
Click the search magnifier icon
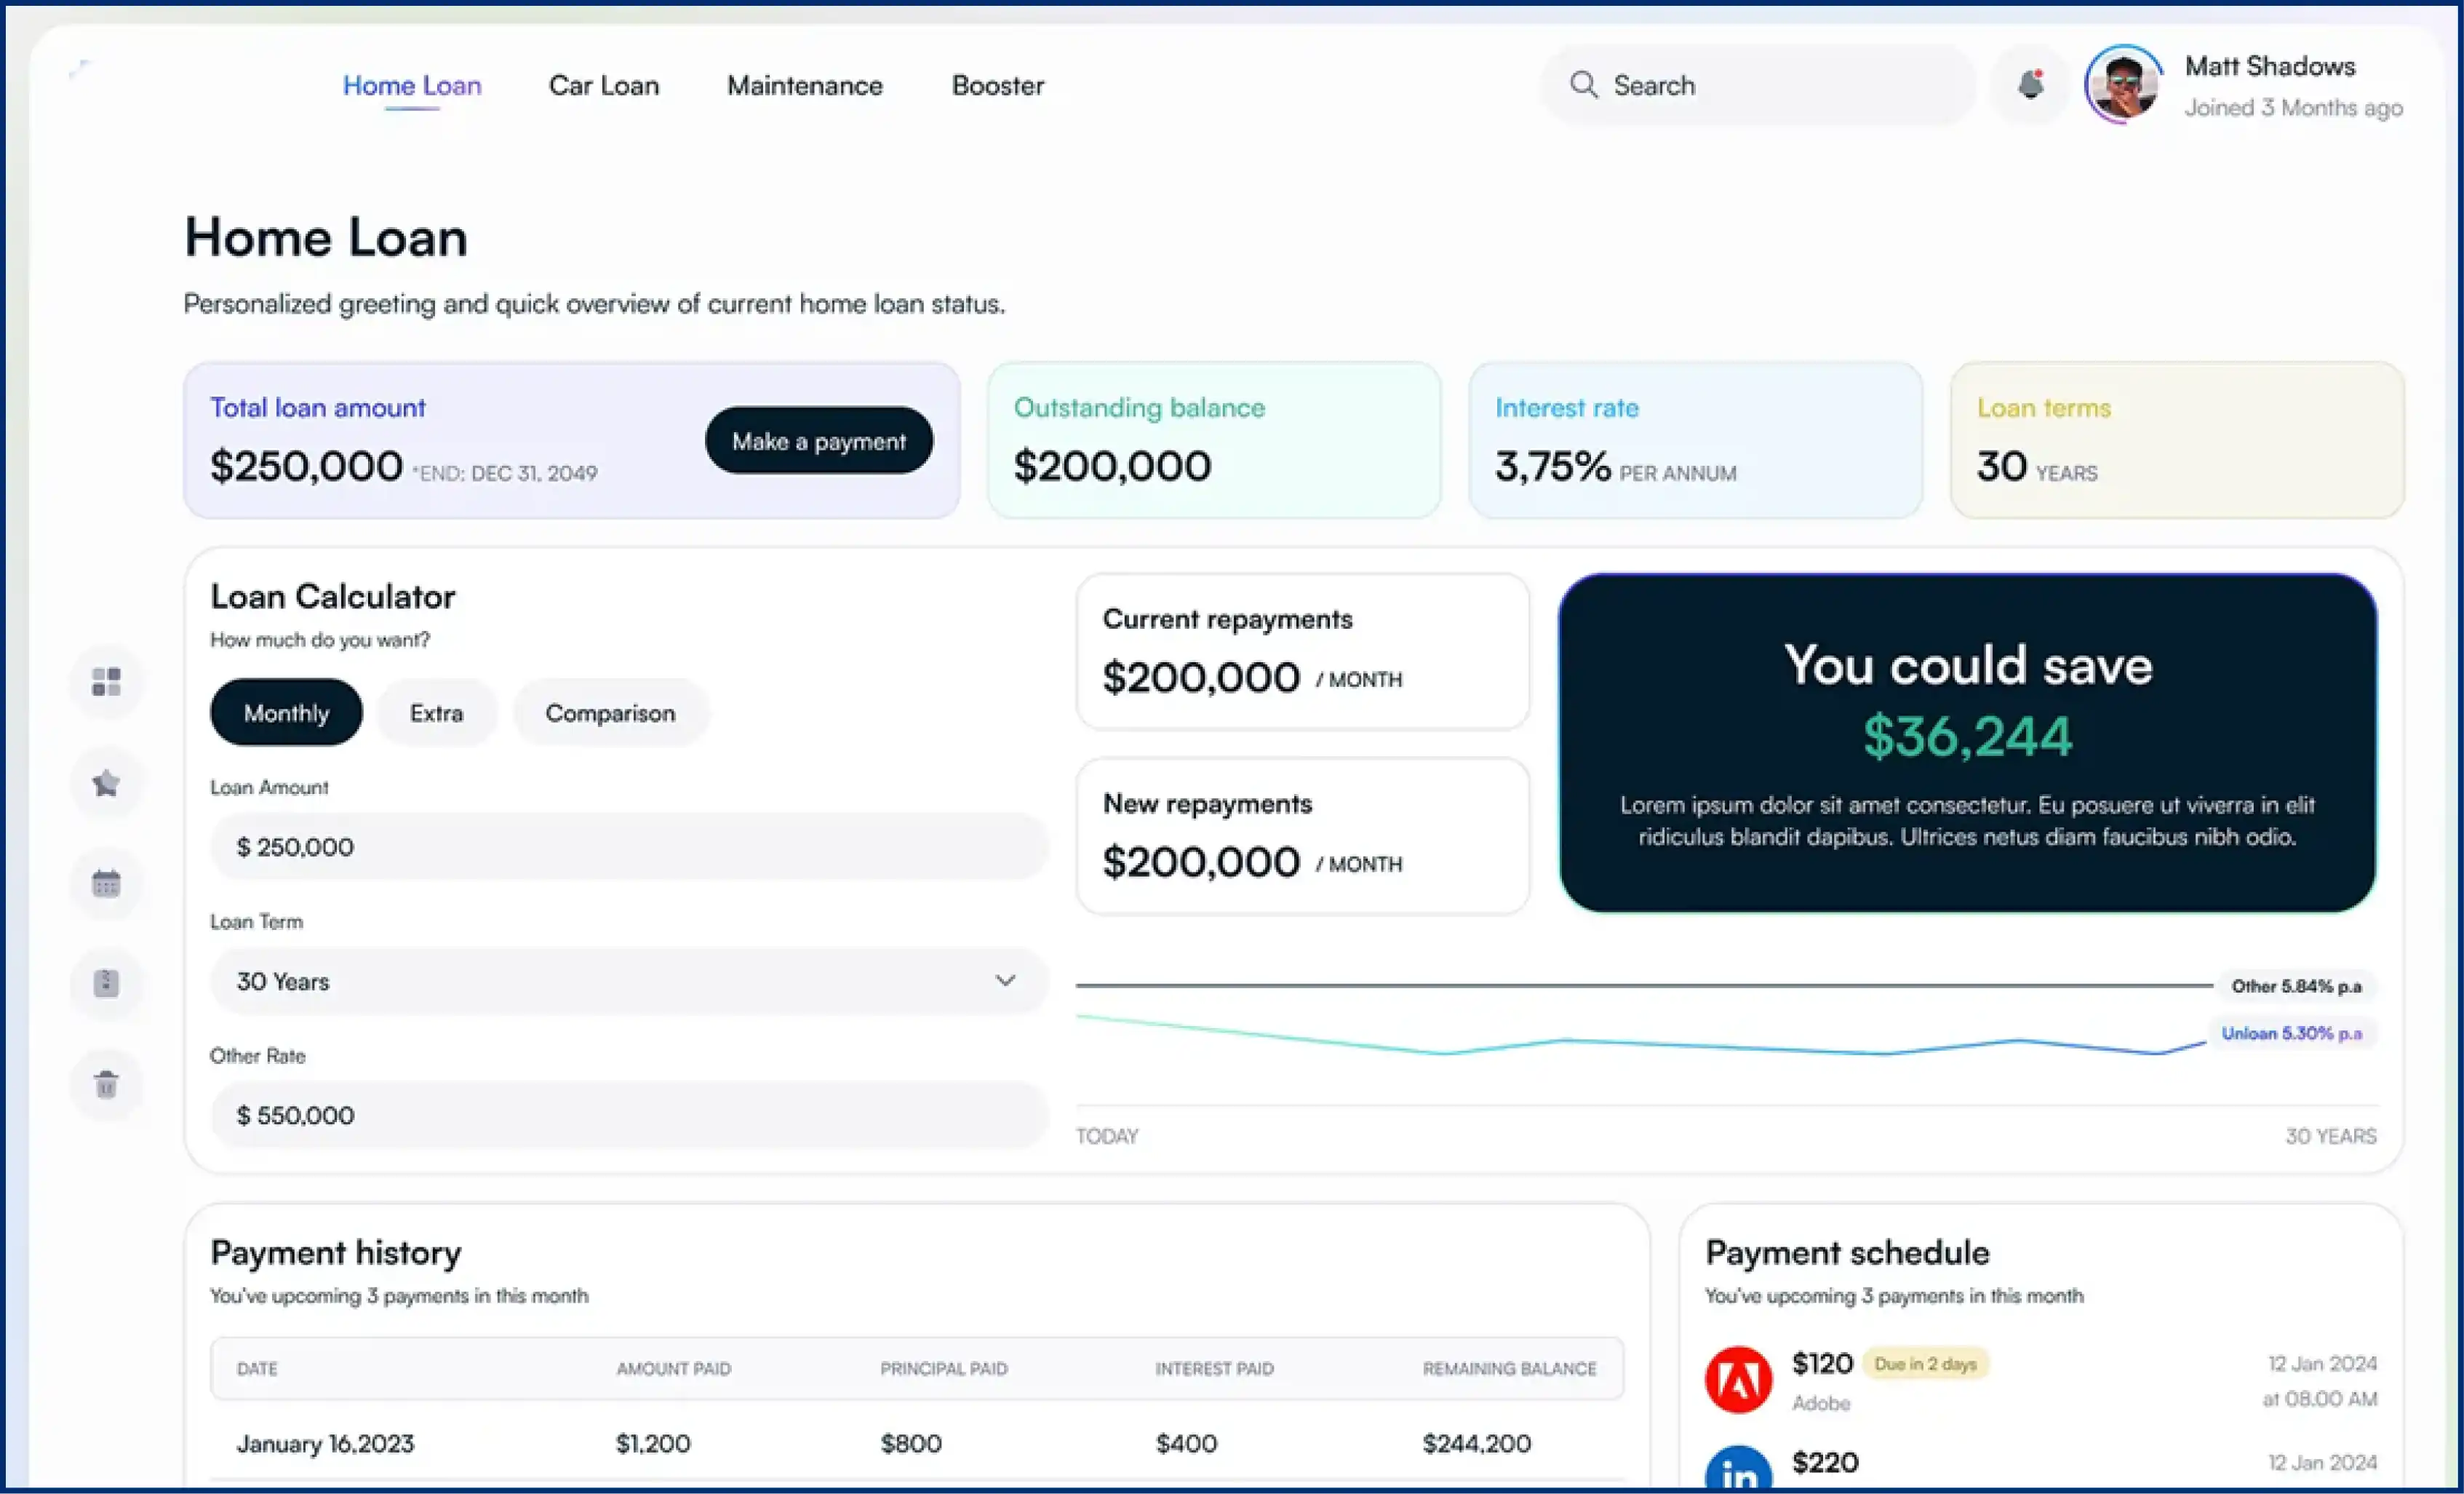click(1583, 85)
